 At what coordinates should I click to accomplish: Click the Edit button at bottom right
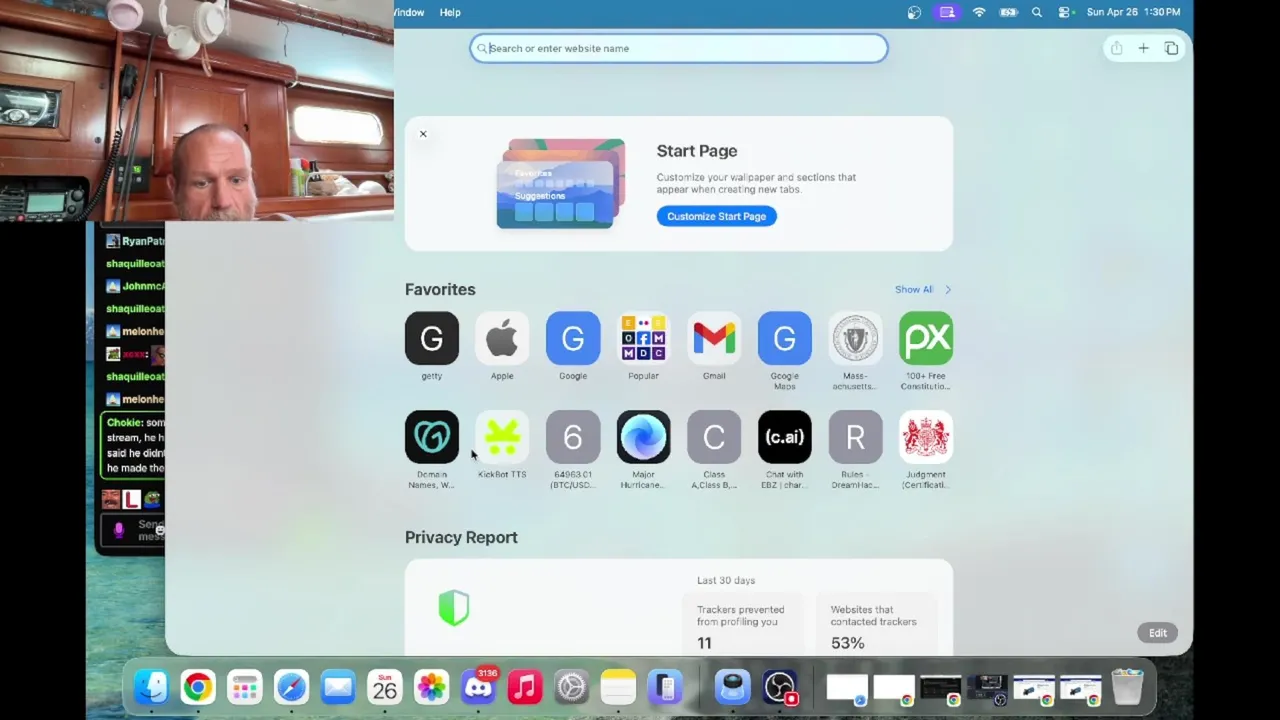[x=1158, y=633]
